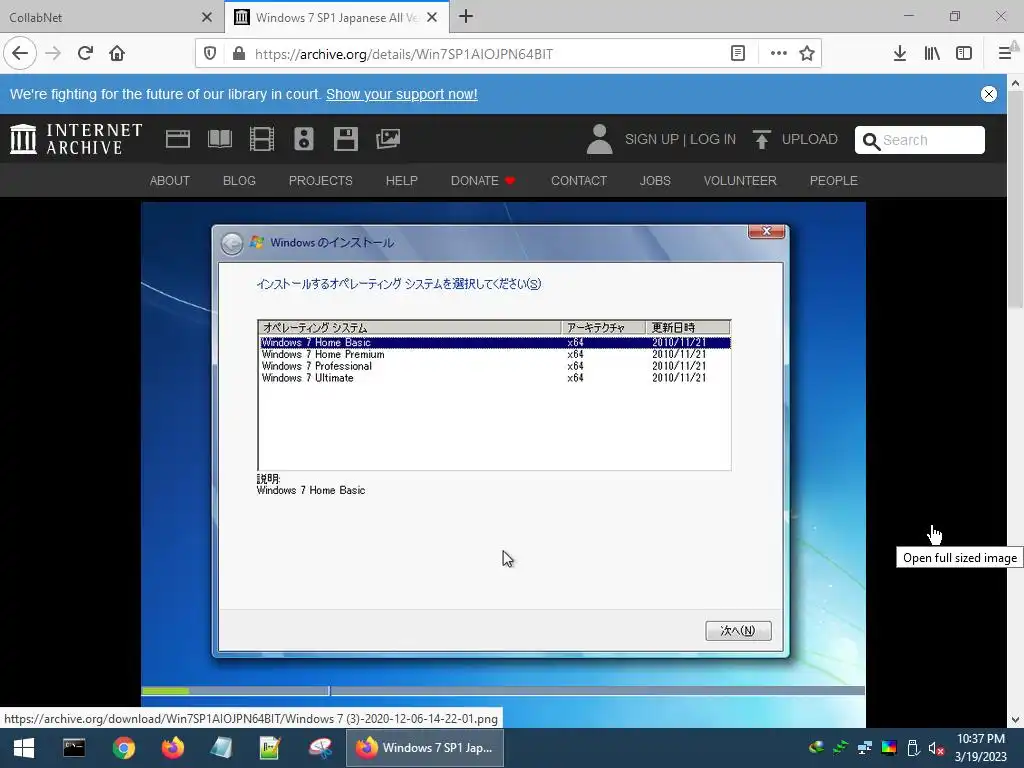The height and width of the screenshot is (768, 1024).
Task: Open the Video film icon
Action: click(x=262, y=139)
